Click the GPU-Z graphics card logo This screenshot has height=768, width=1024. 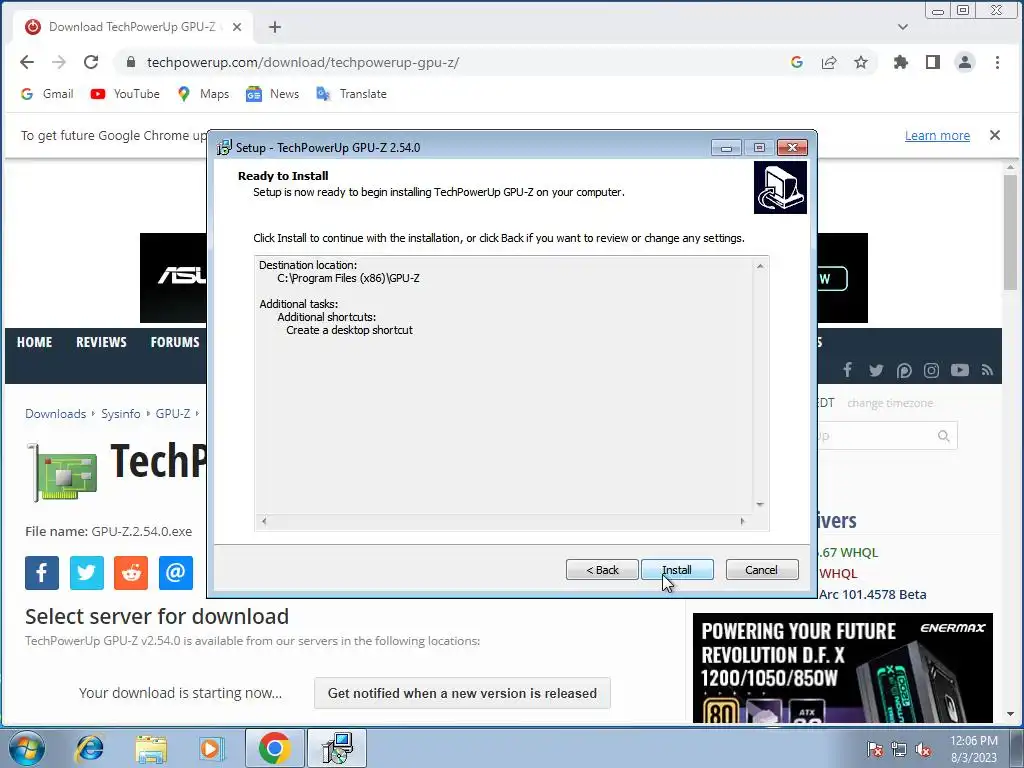tap(63, 472)
